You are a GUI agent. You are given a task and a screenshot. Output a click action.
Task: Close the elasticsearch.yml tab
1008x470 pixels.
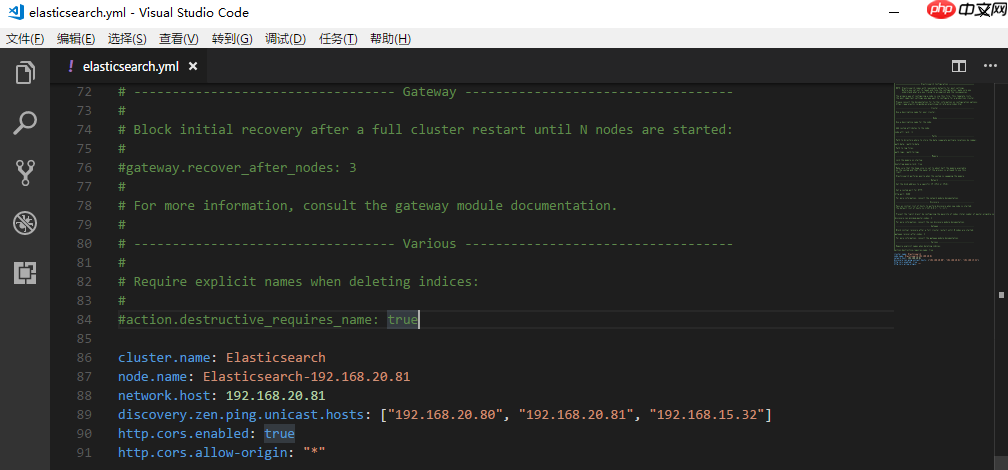click(193, 66)
